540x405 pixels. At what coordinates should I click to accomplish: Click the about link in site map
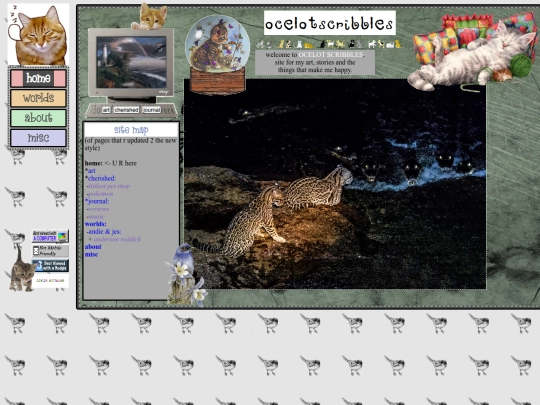pyautogui.click(x=93, y=247)
